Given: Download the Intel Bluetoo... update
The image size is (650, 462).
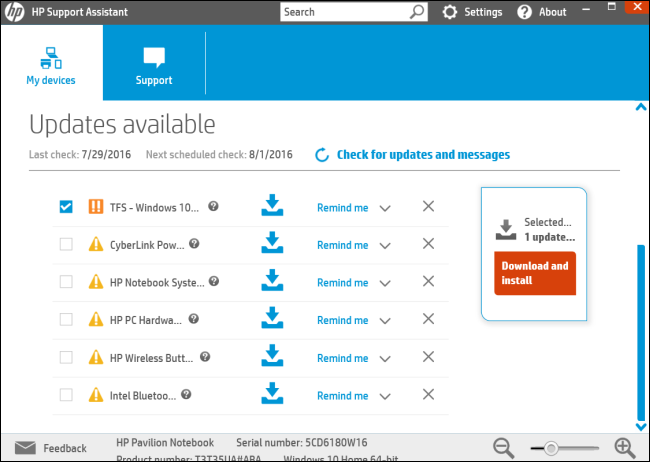Looking at the screenshot, I should point(272,394).
